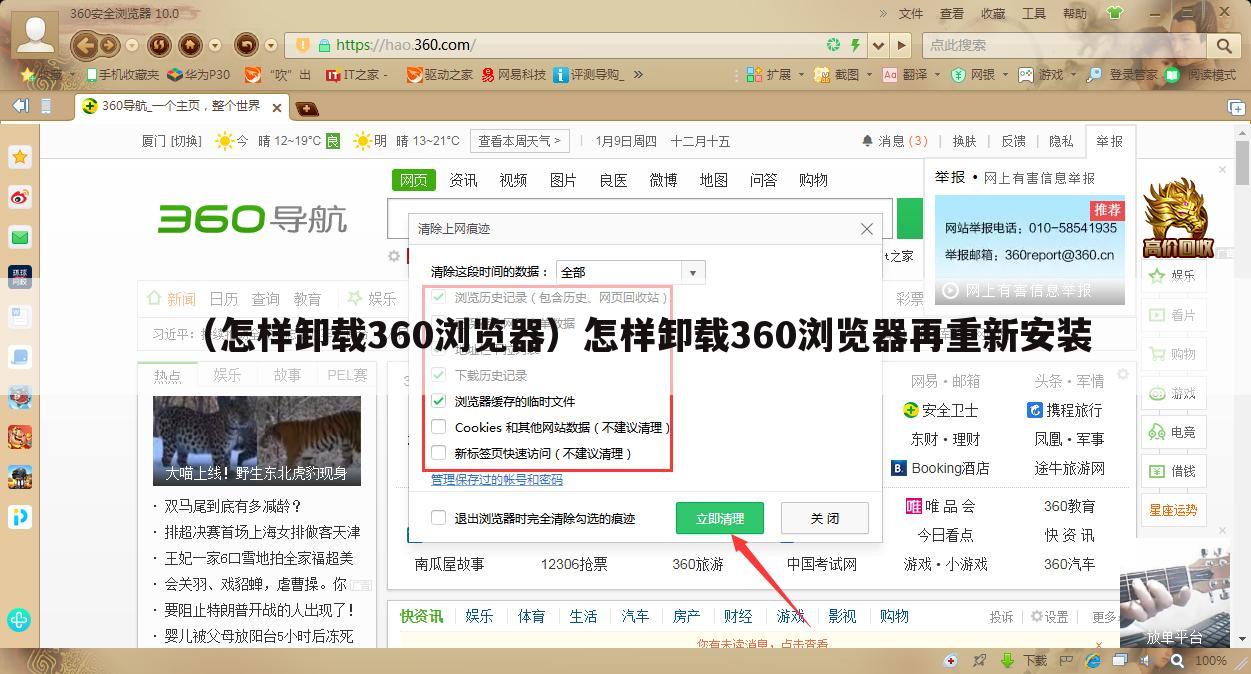1251x674 pixels.
Task: Expand the address bar dropdown chevron
Action: [x=878, y=45]
